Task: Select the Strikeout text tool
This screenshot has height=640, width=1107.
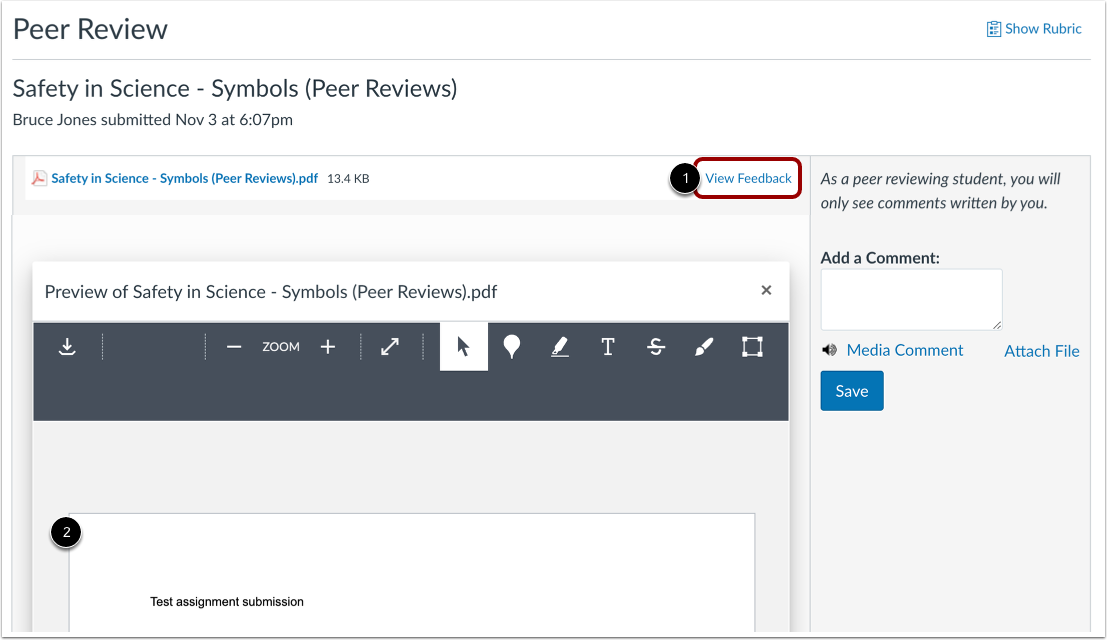Action: [x=655, y=346]
